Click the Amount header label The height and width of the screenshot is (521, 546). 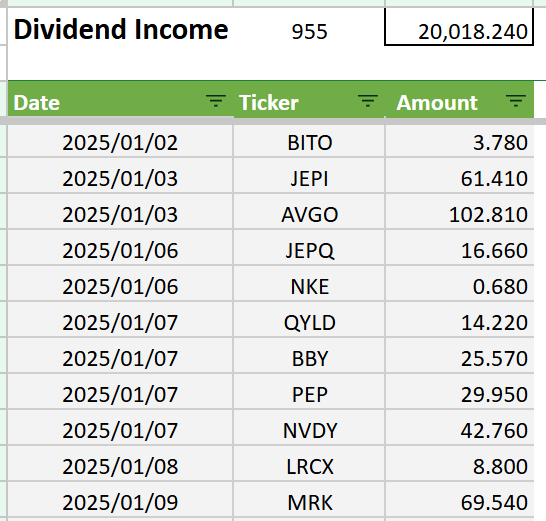(437, 103)
